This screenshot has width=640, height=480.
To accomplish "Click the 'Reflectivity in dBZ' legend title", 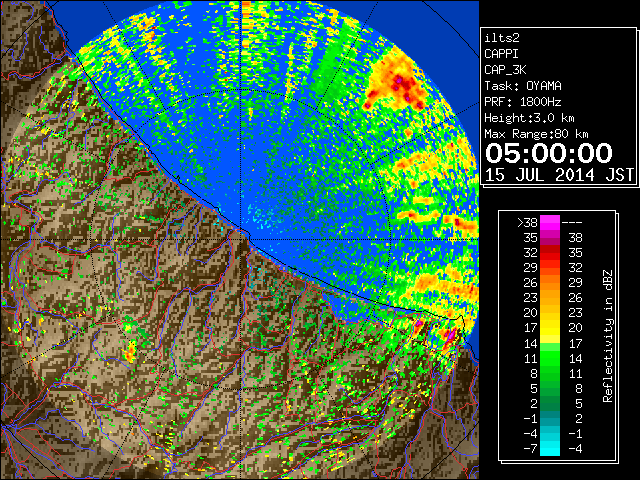I will [x=607, y=336].
